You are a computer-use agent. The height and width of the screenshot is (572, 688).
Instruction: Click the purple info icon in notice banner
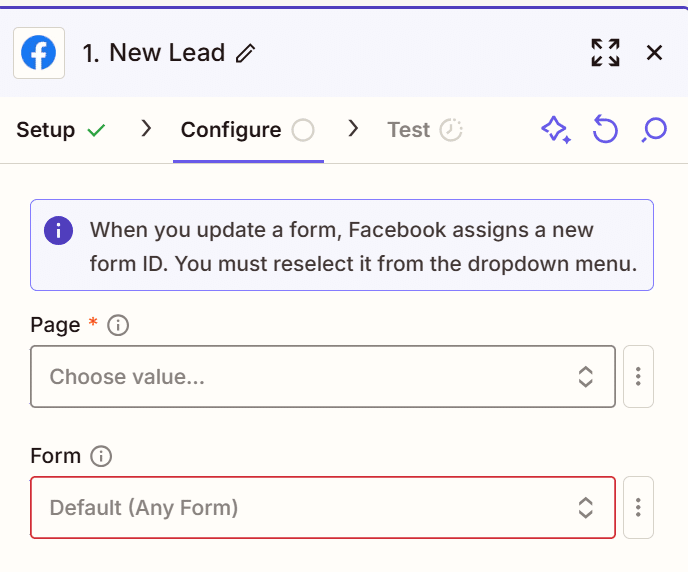click(58, 230)
